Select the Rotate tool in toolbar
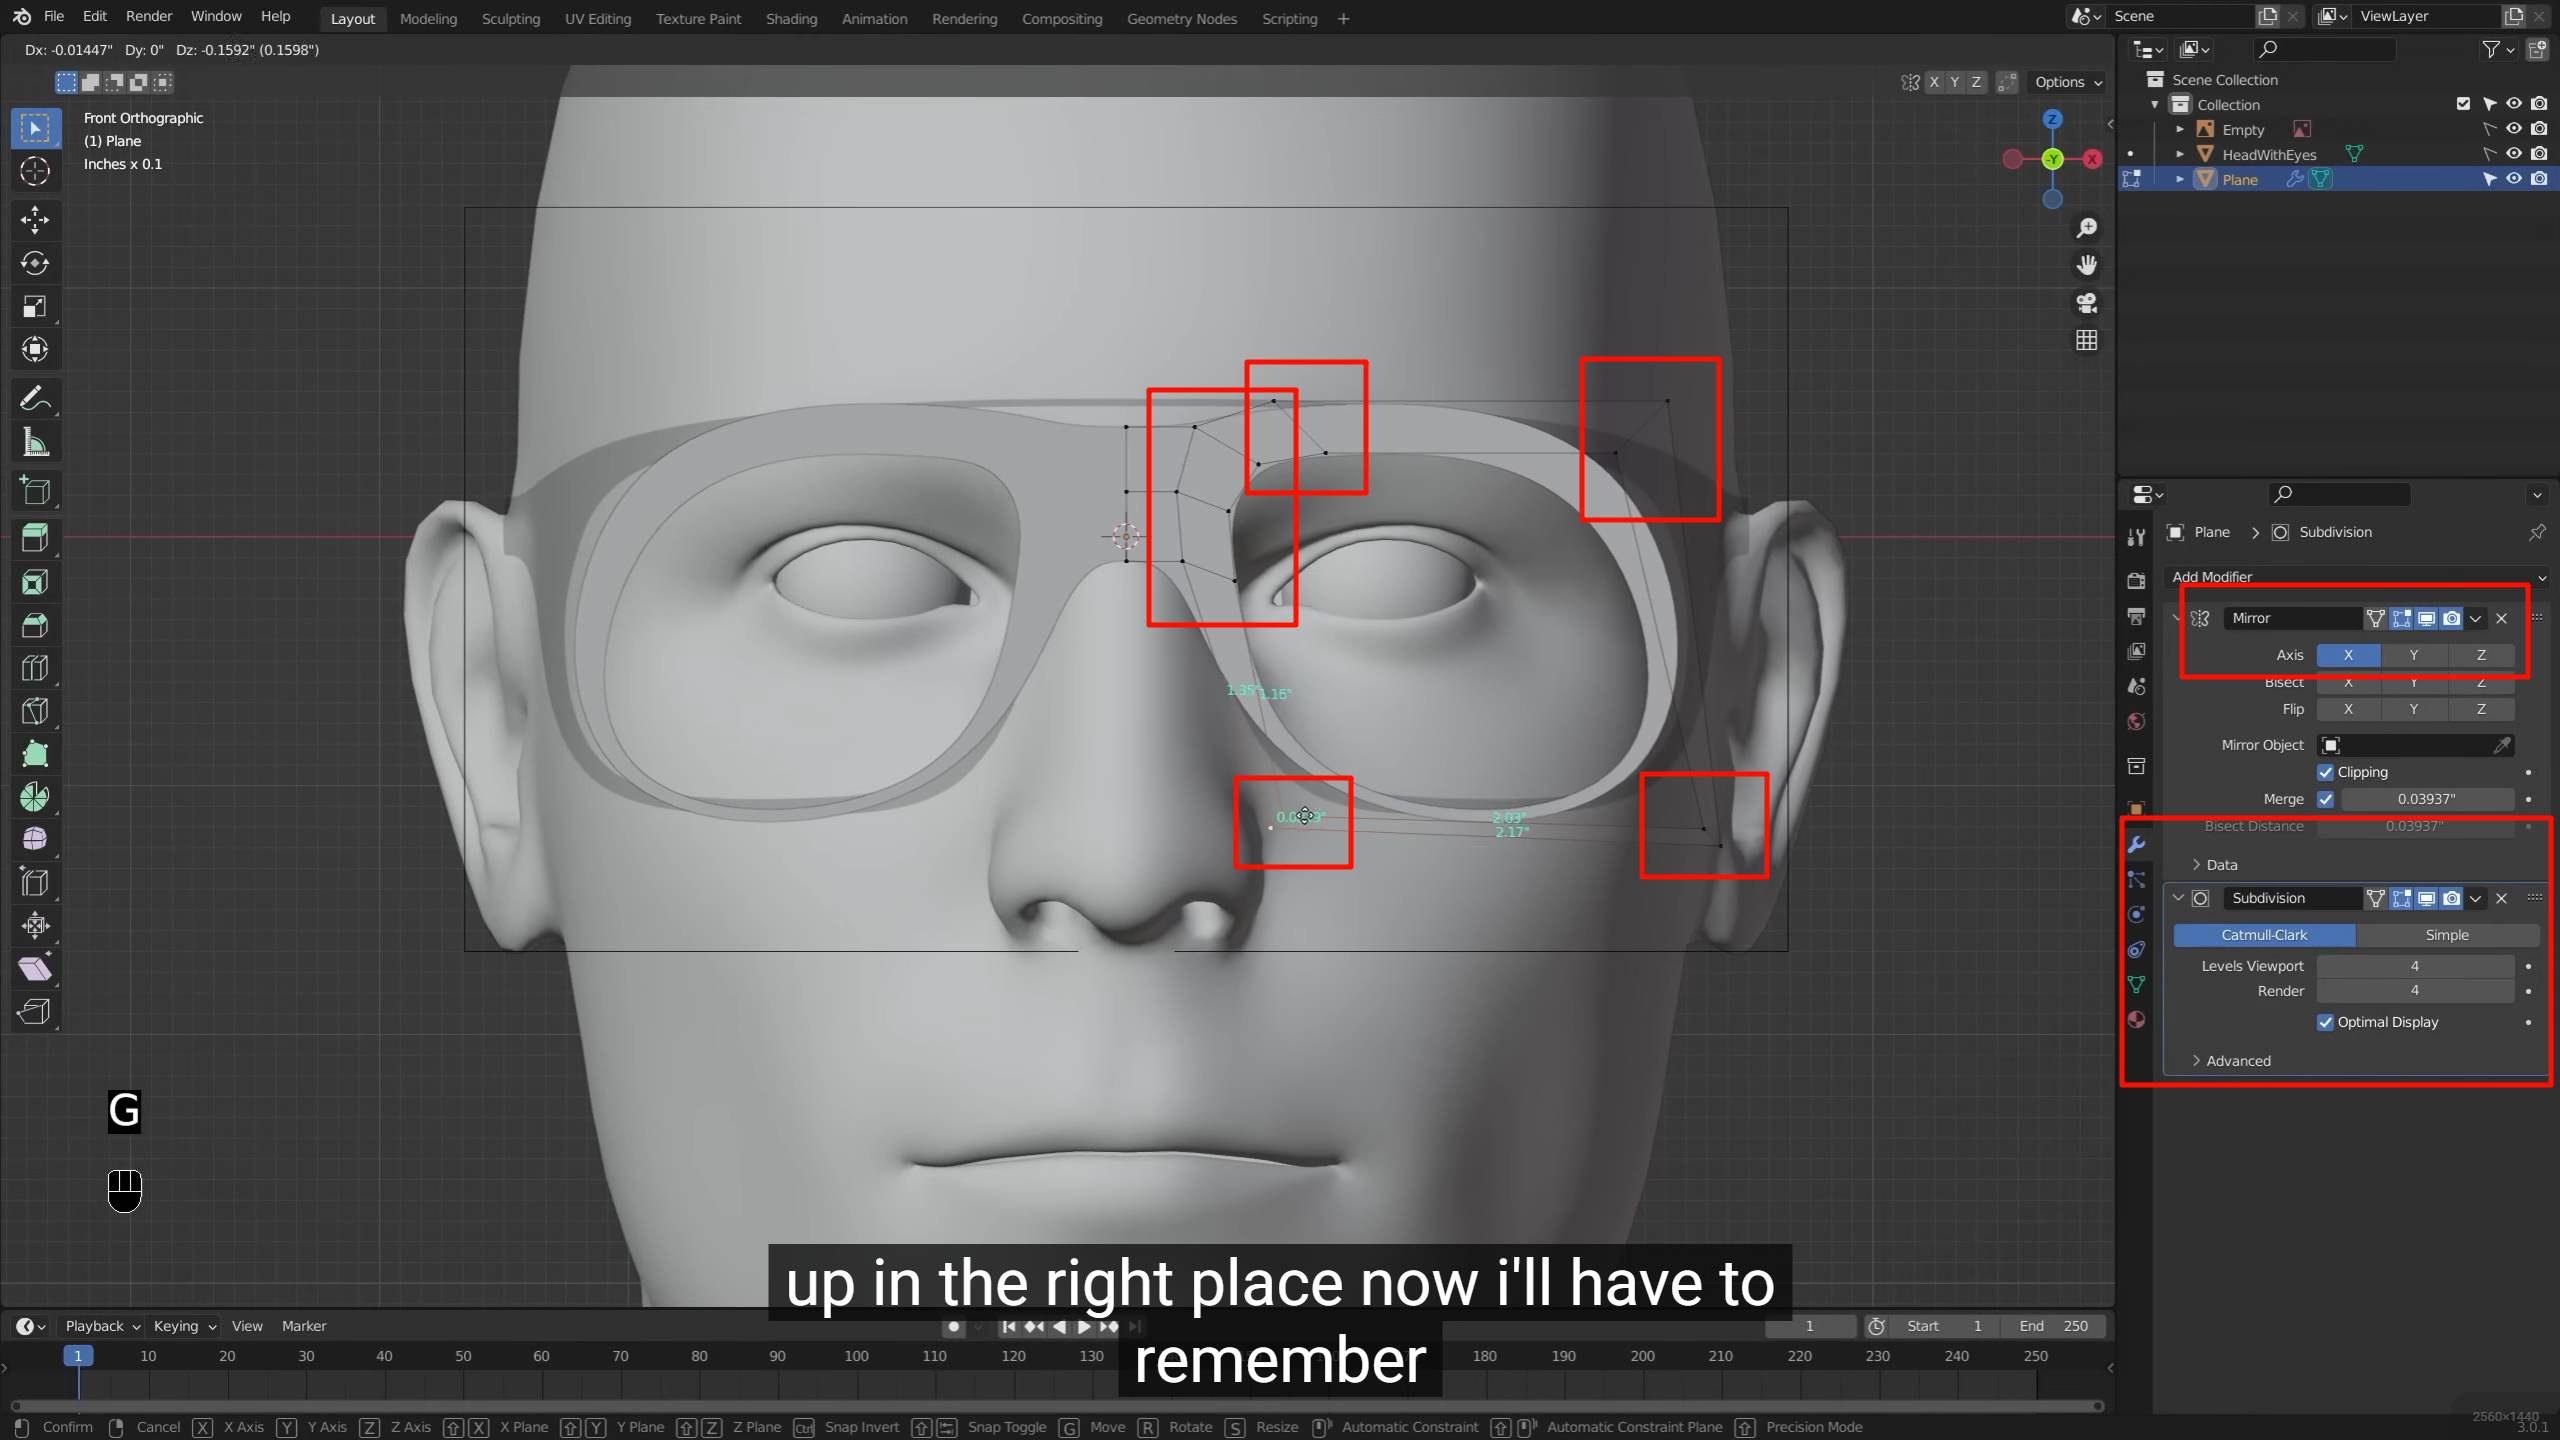This screenshot has width=2560, height=1440. pos(35,263)
